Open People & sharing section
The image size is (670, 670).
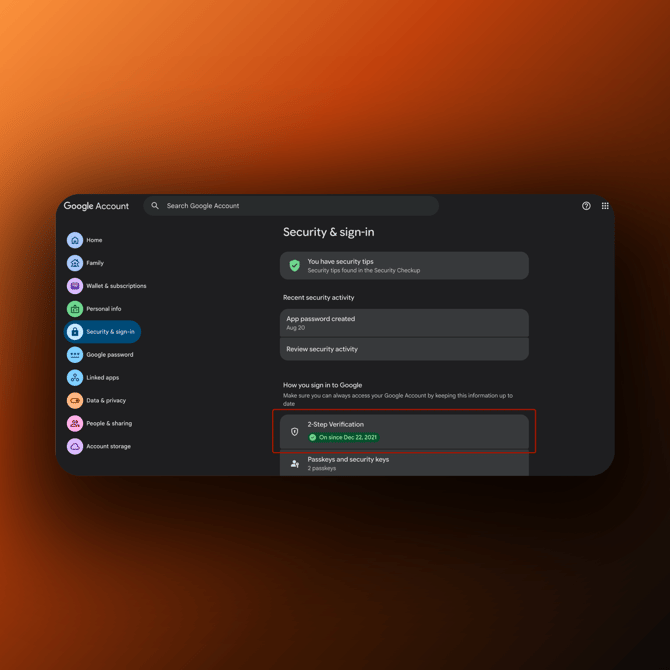click(109, 423)
